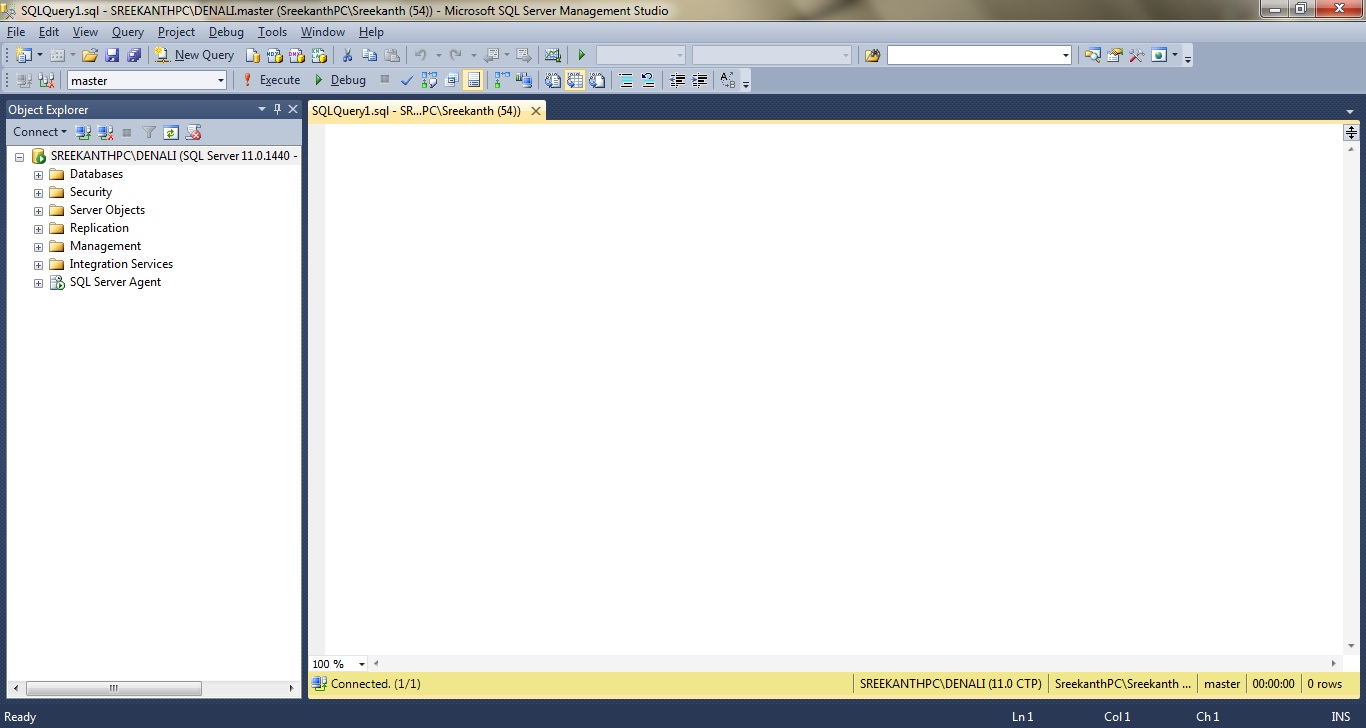The height and width of the screenshot is (728, 1366).
Task: Toggle the Results to Grid button
Action: 574,80
